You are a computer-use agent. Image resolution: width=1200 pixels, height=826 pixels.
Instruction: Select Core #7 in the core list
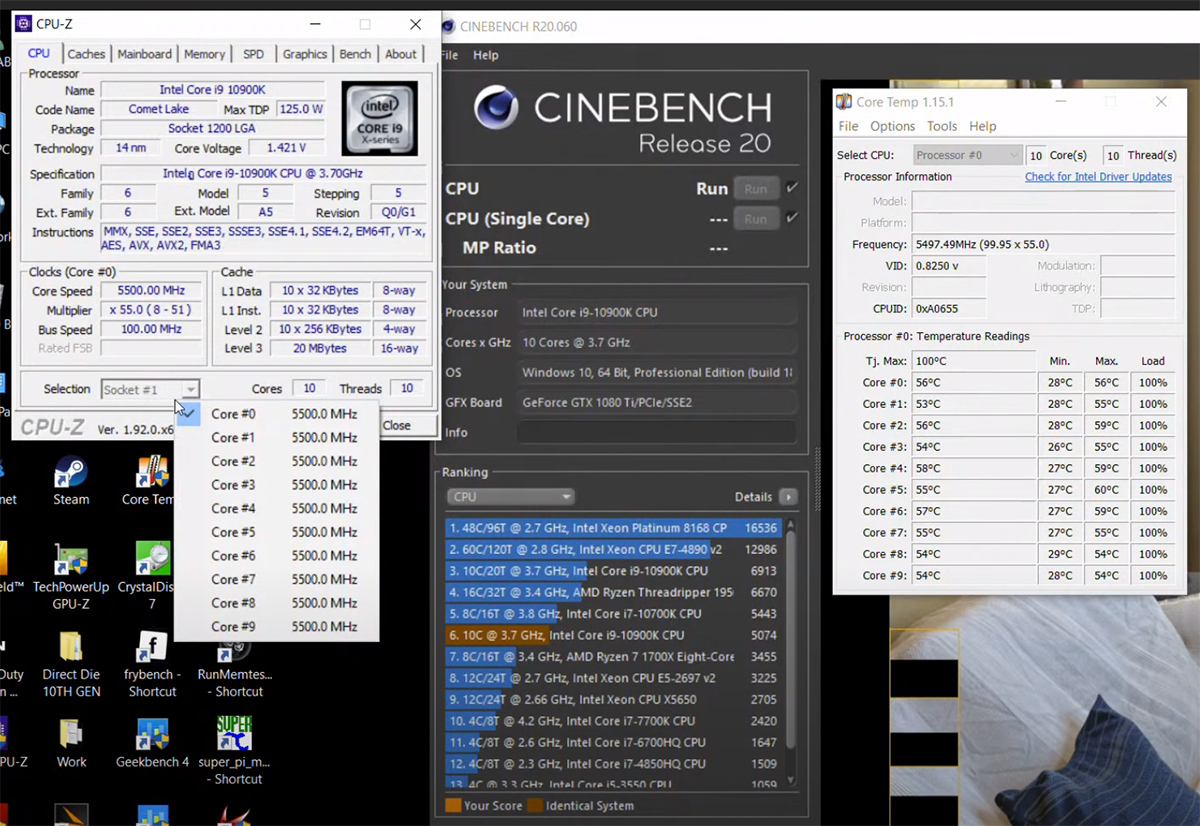tap(277, 579)
